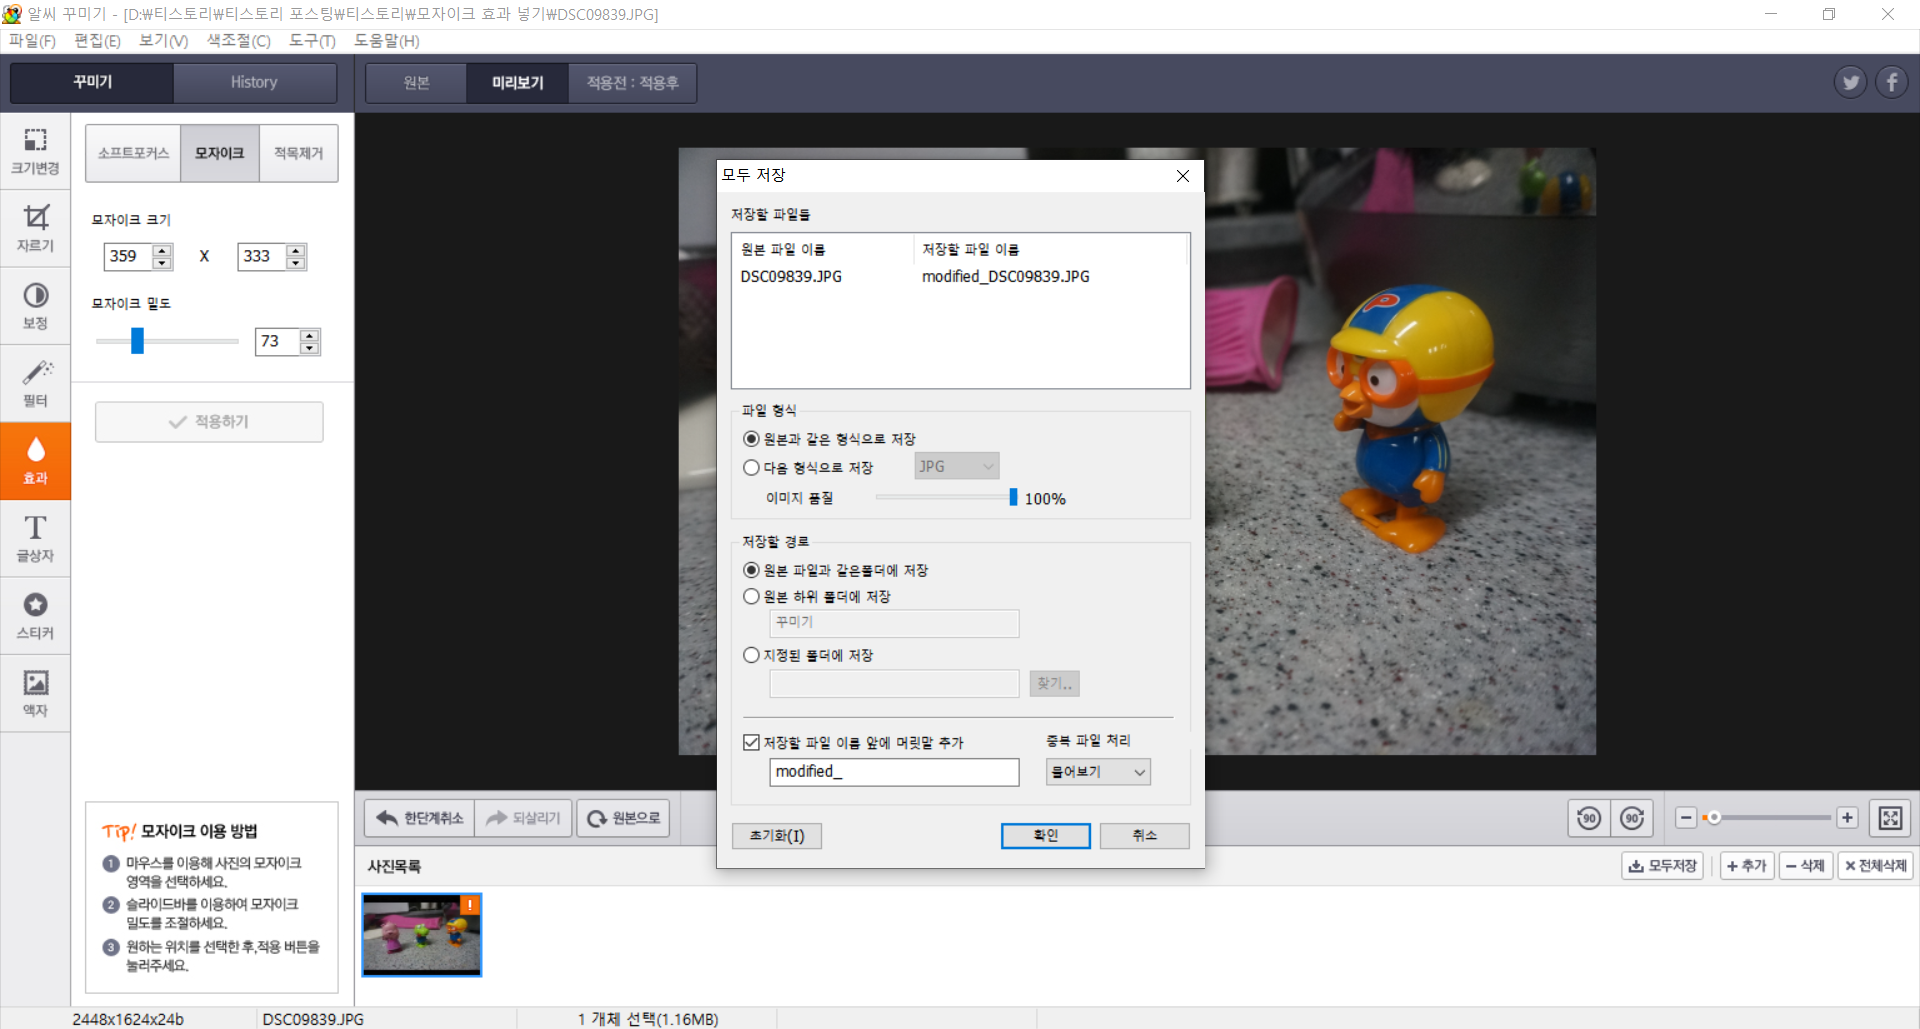Screen dimensions: 1920x1029
Task: Open the 스티커 sticker tool
Action: (35, 616)
